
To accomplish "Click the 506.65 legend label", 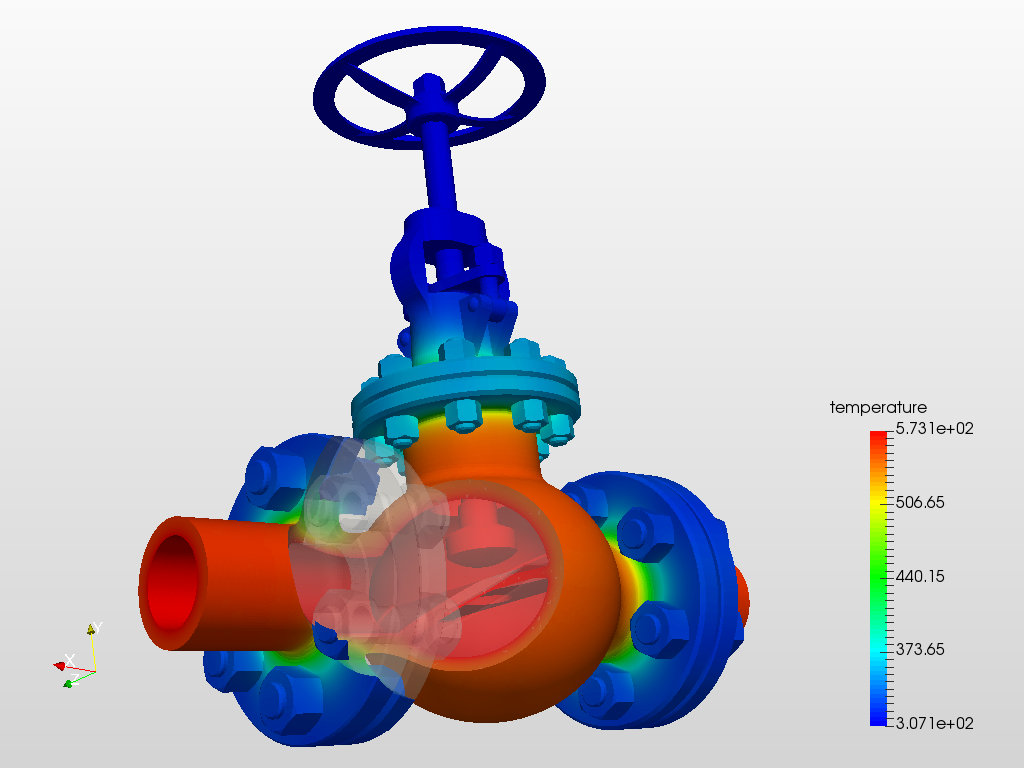I will click(920, 502).
